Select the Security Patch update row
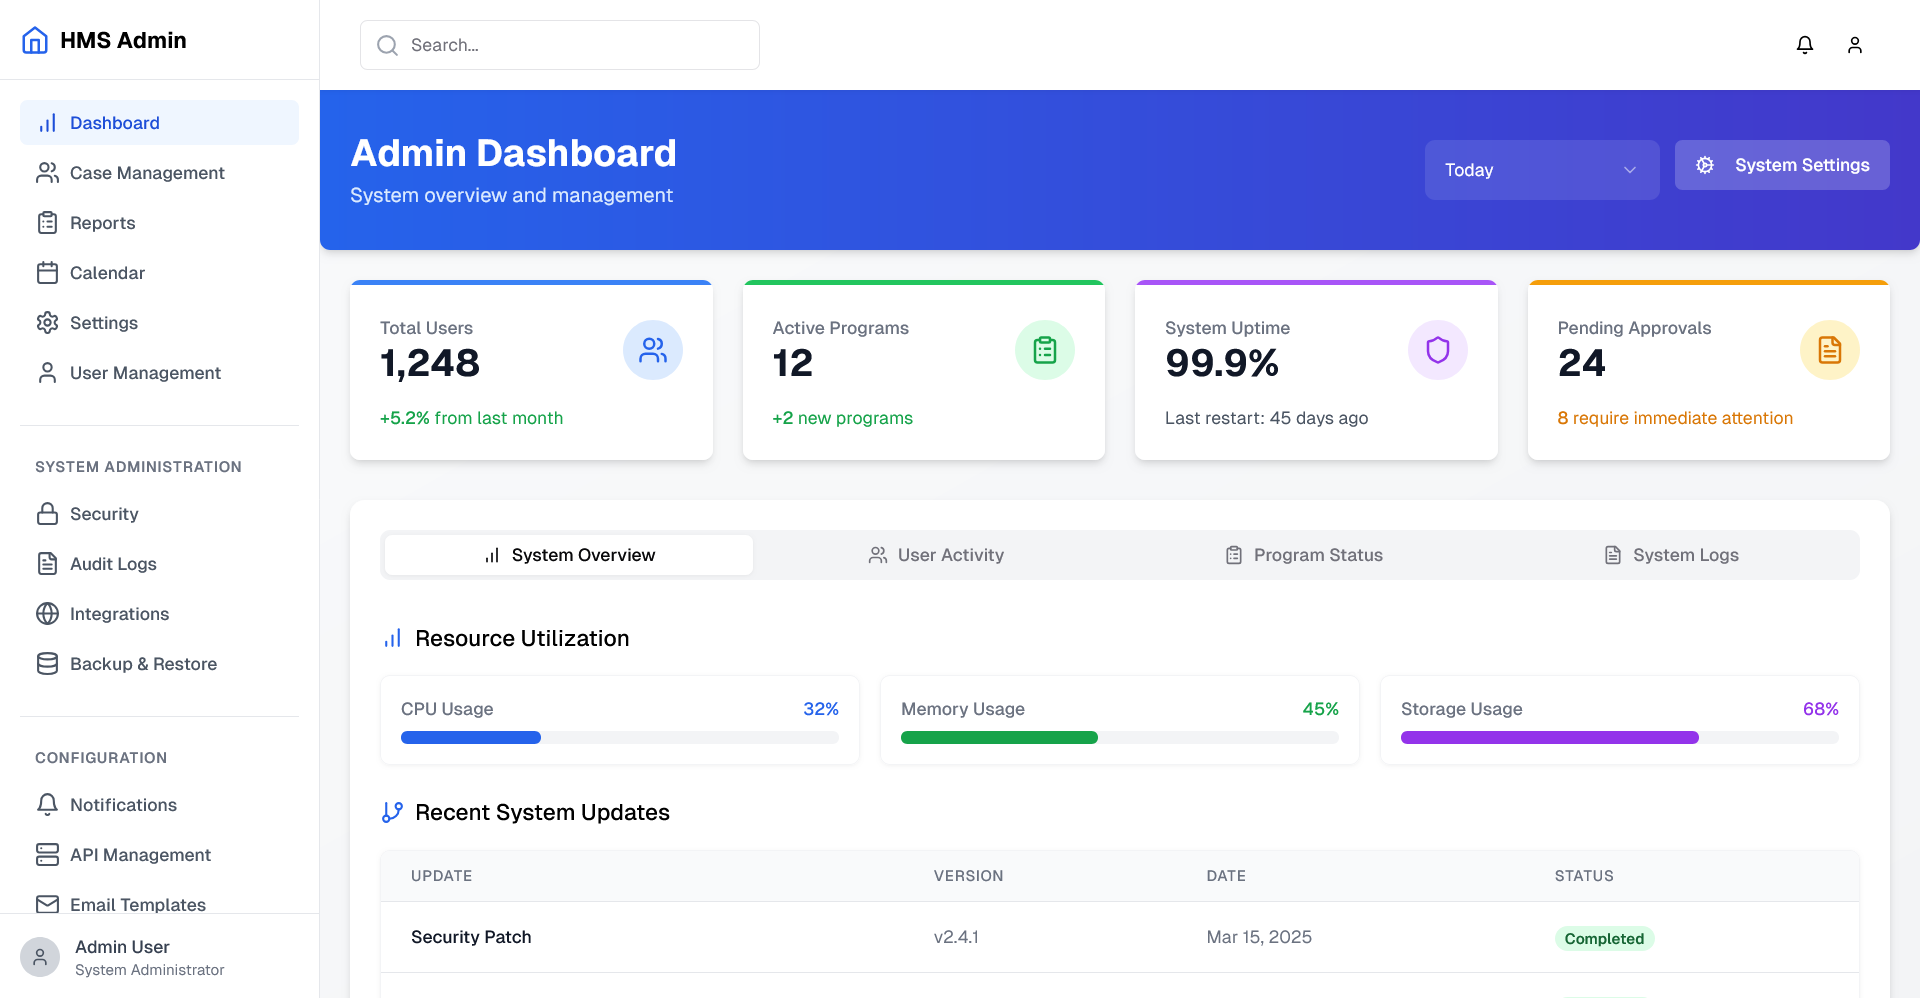This screenshot has height=998, width=1920. tap(1119, 937)
